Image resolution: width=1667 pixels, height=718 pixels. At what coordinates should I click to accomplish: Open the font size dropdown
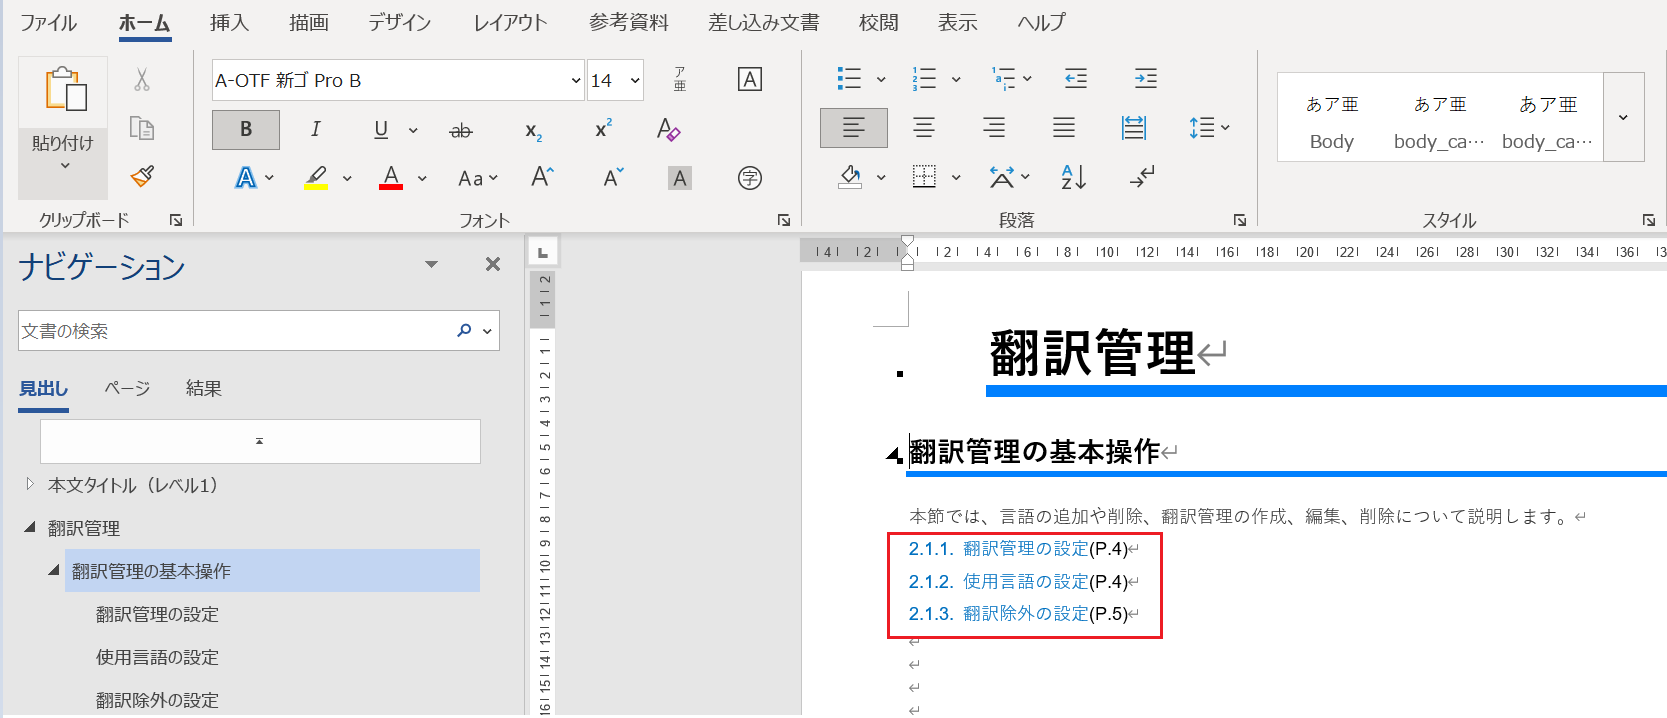(x=635, y=81)
